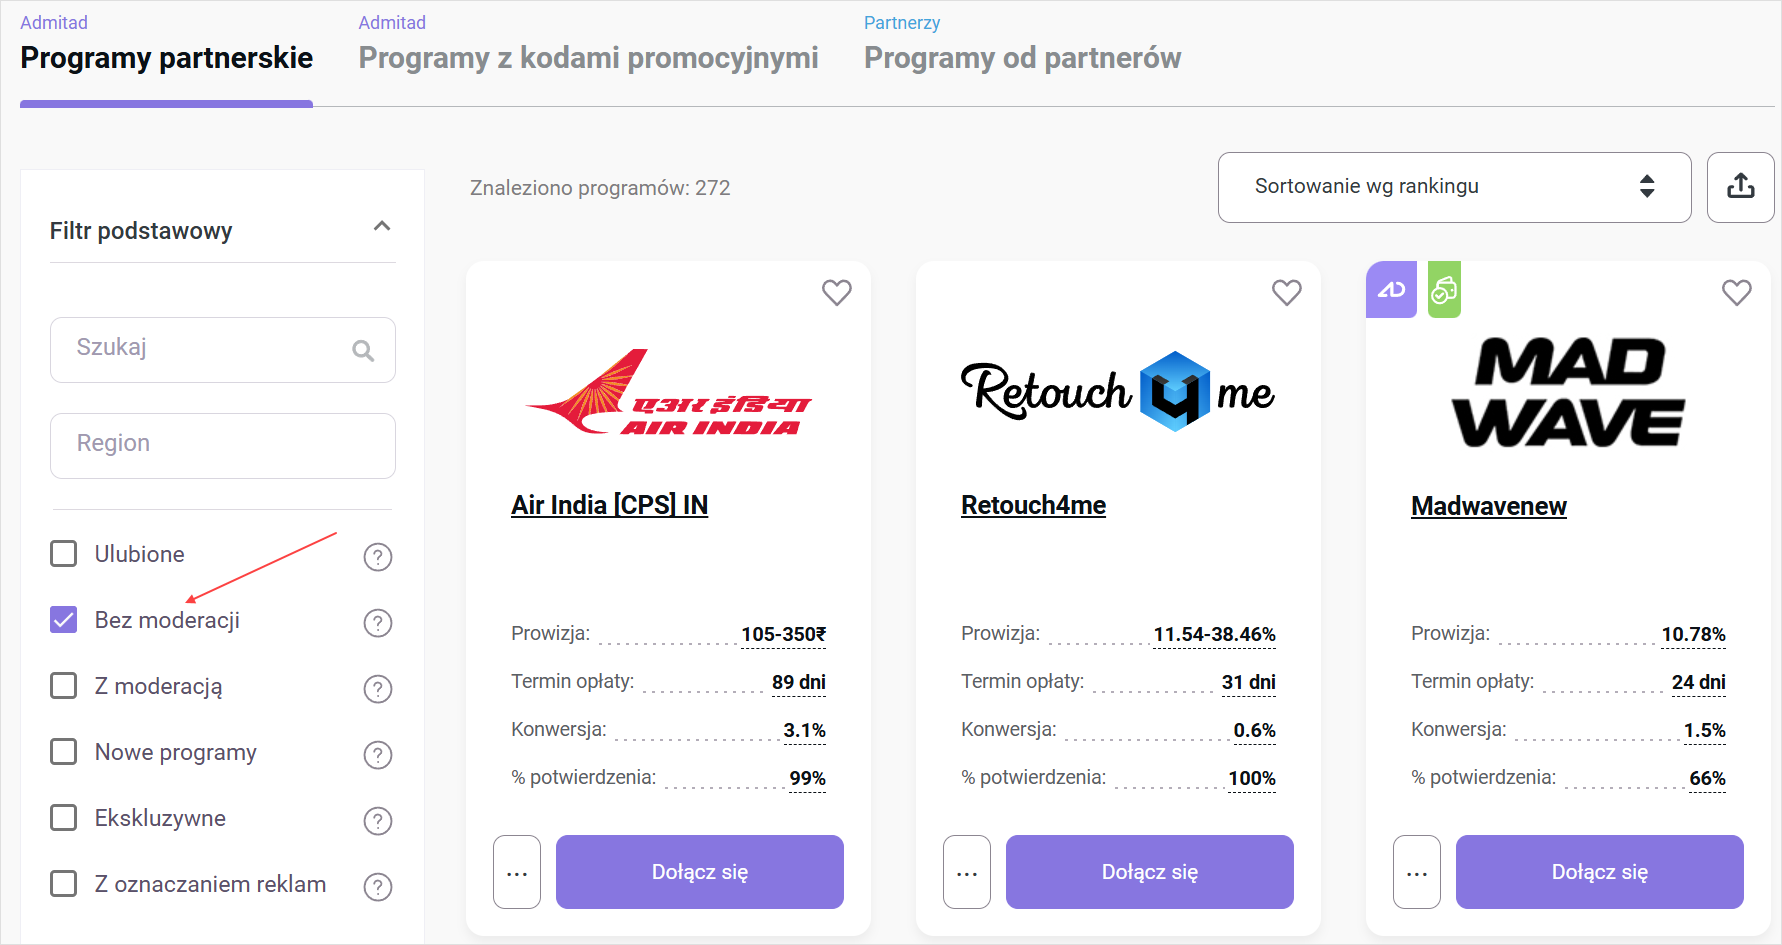Open help tooltip for Bez moderacji
Image resolution: width=1782 pixels, height=945 pixels.
(x=377, y=623)
